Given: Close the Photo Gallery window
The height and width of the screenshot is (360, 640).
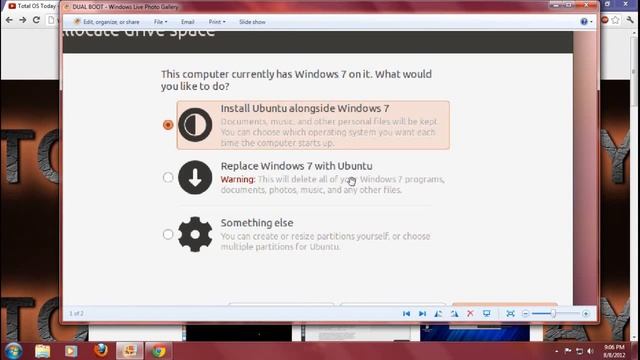Looking at the screenshot, I should pyautogui.click(x=587, y=4).
